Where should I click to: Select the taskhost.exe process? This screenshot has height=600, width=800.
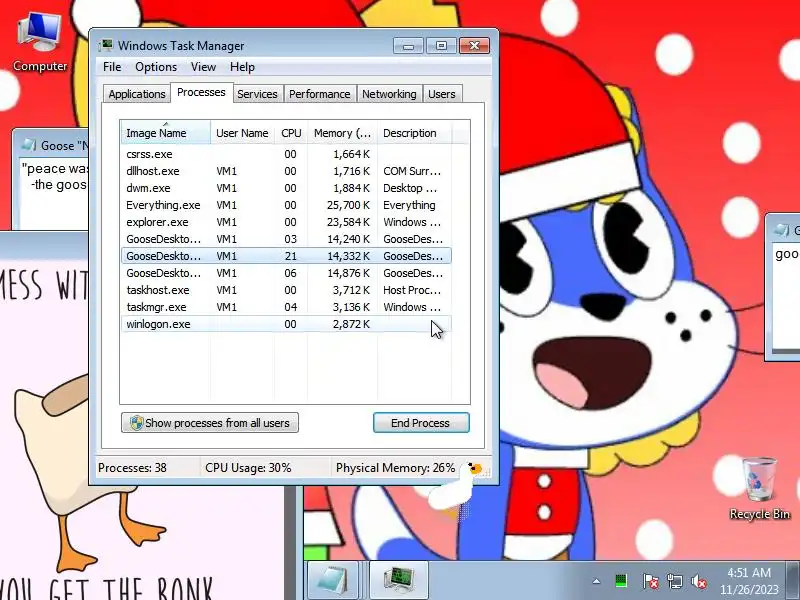click(x=286, y=290)
